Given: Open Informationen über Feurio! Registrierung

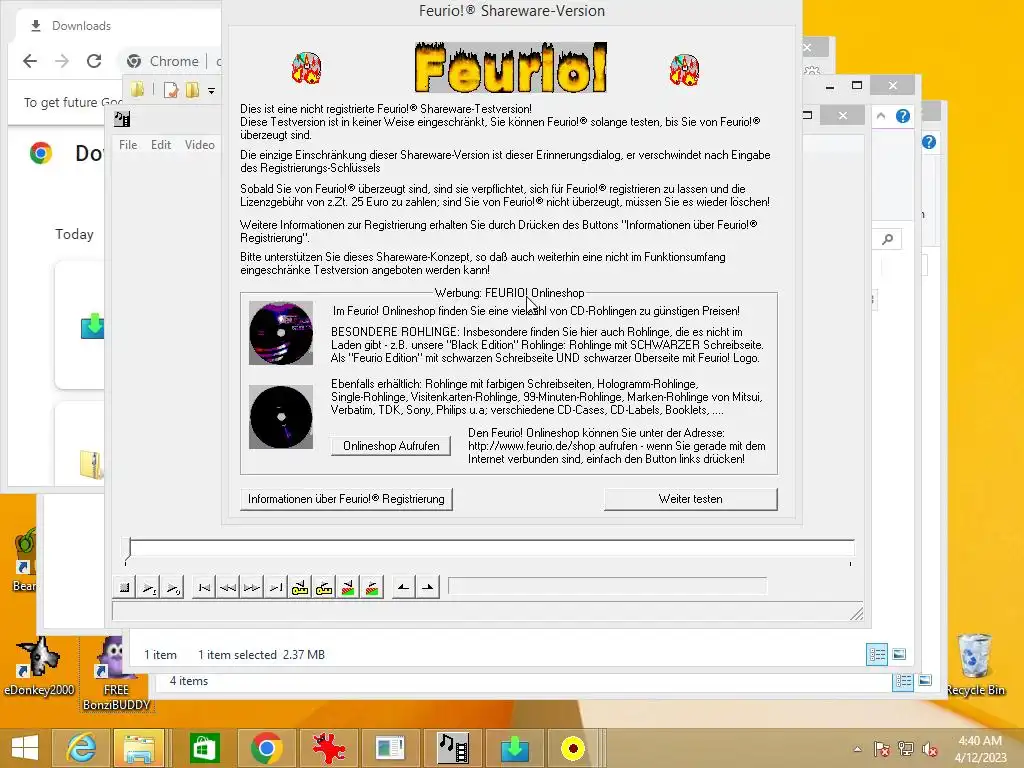Looking at the screenshot, I should [x=346, y=499].
